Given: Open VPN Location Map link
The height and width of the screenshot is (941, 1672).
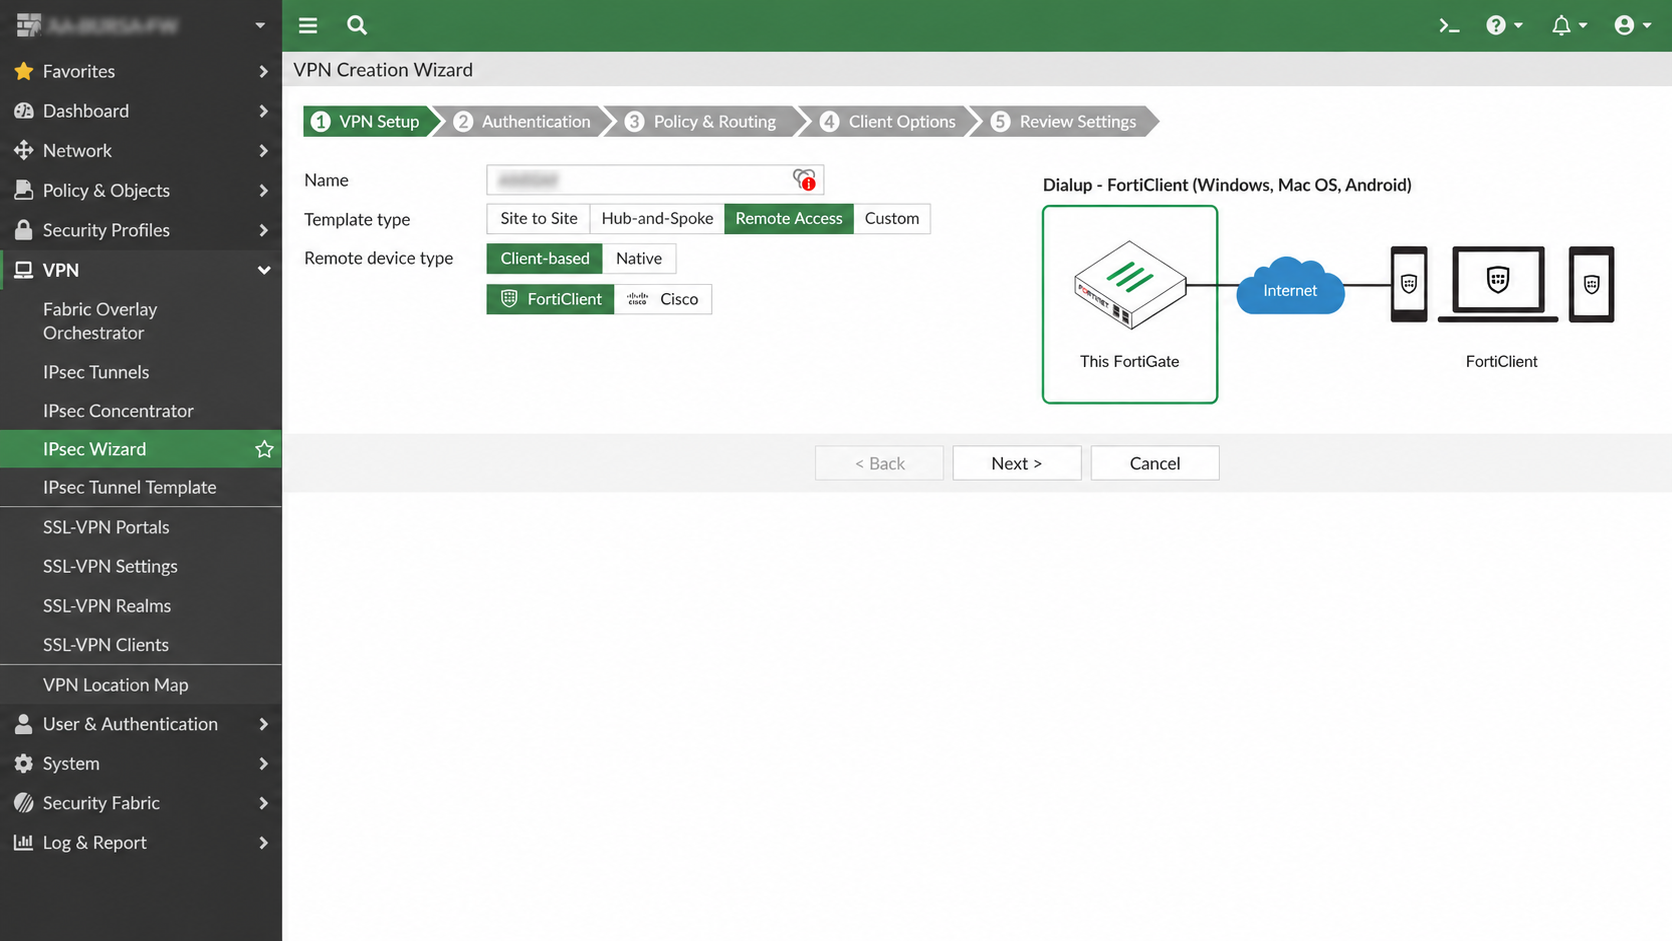Looking at the screenshot, I should pyautogui.click(x=115, y=685).
